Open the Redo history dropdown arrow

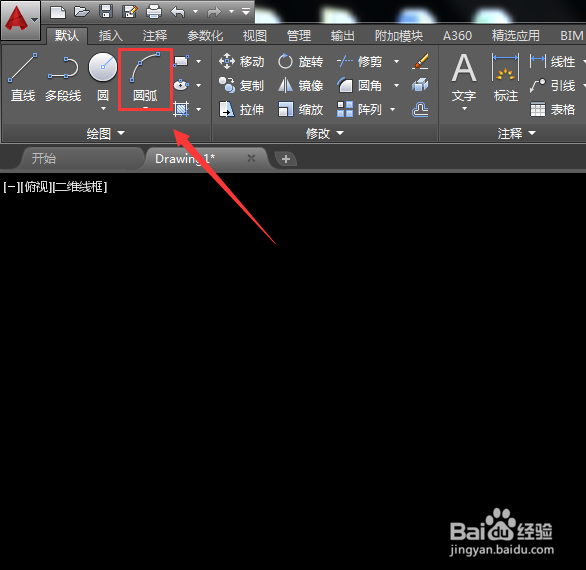[x=231, y=12]
